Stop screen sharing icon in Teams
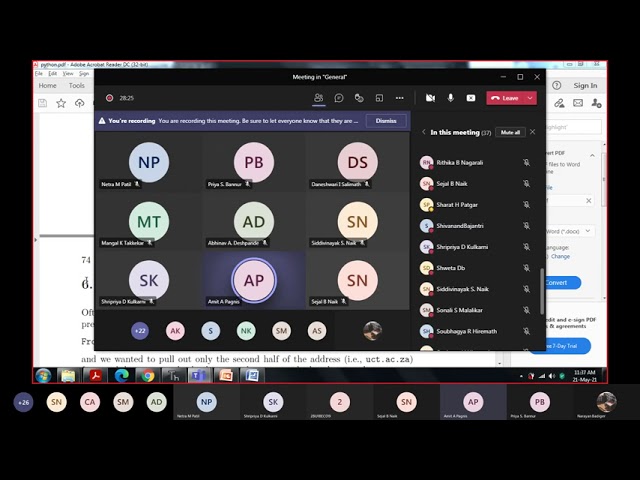640x480 pixels. click(471, 98)
